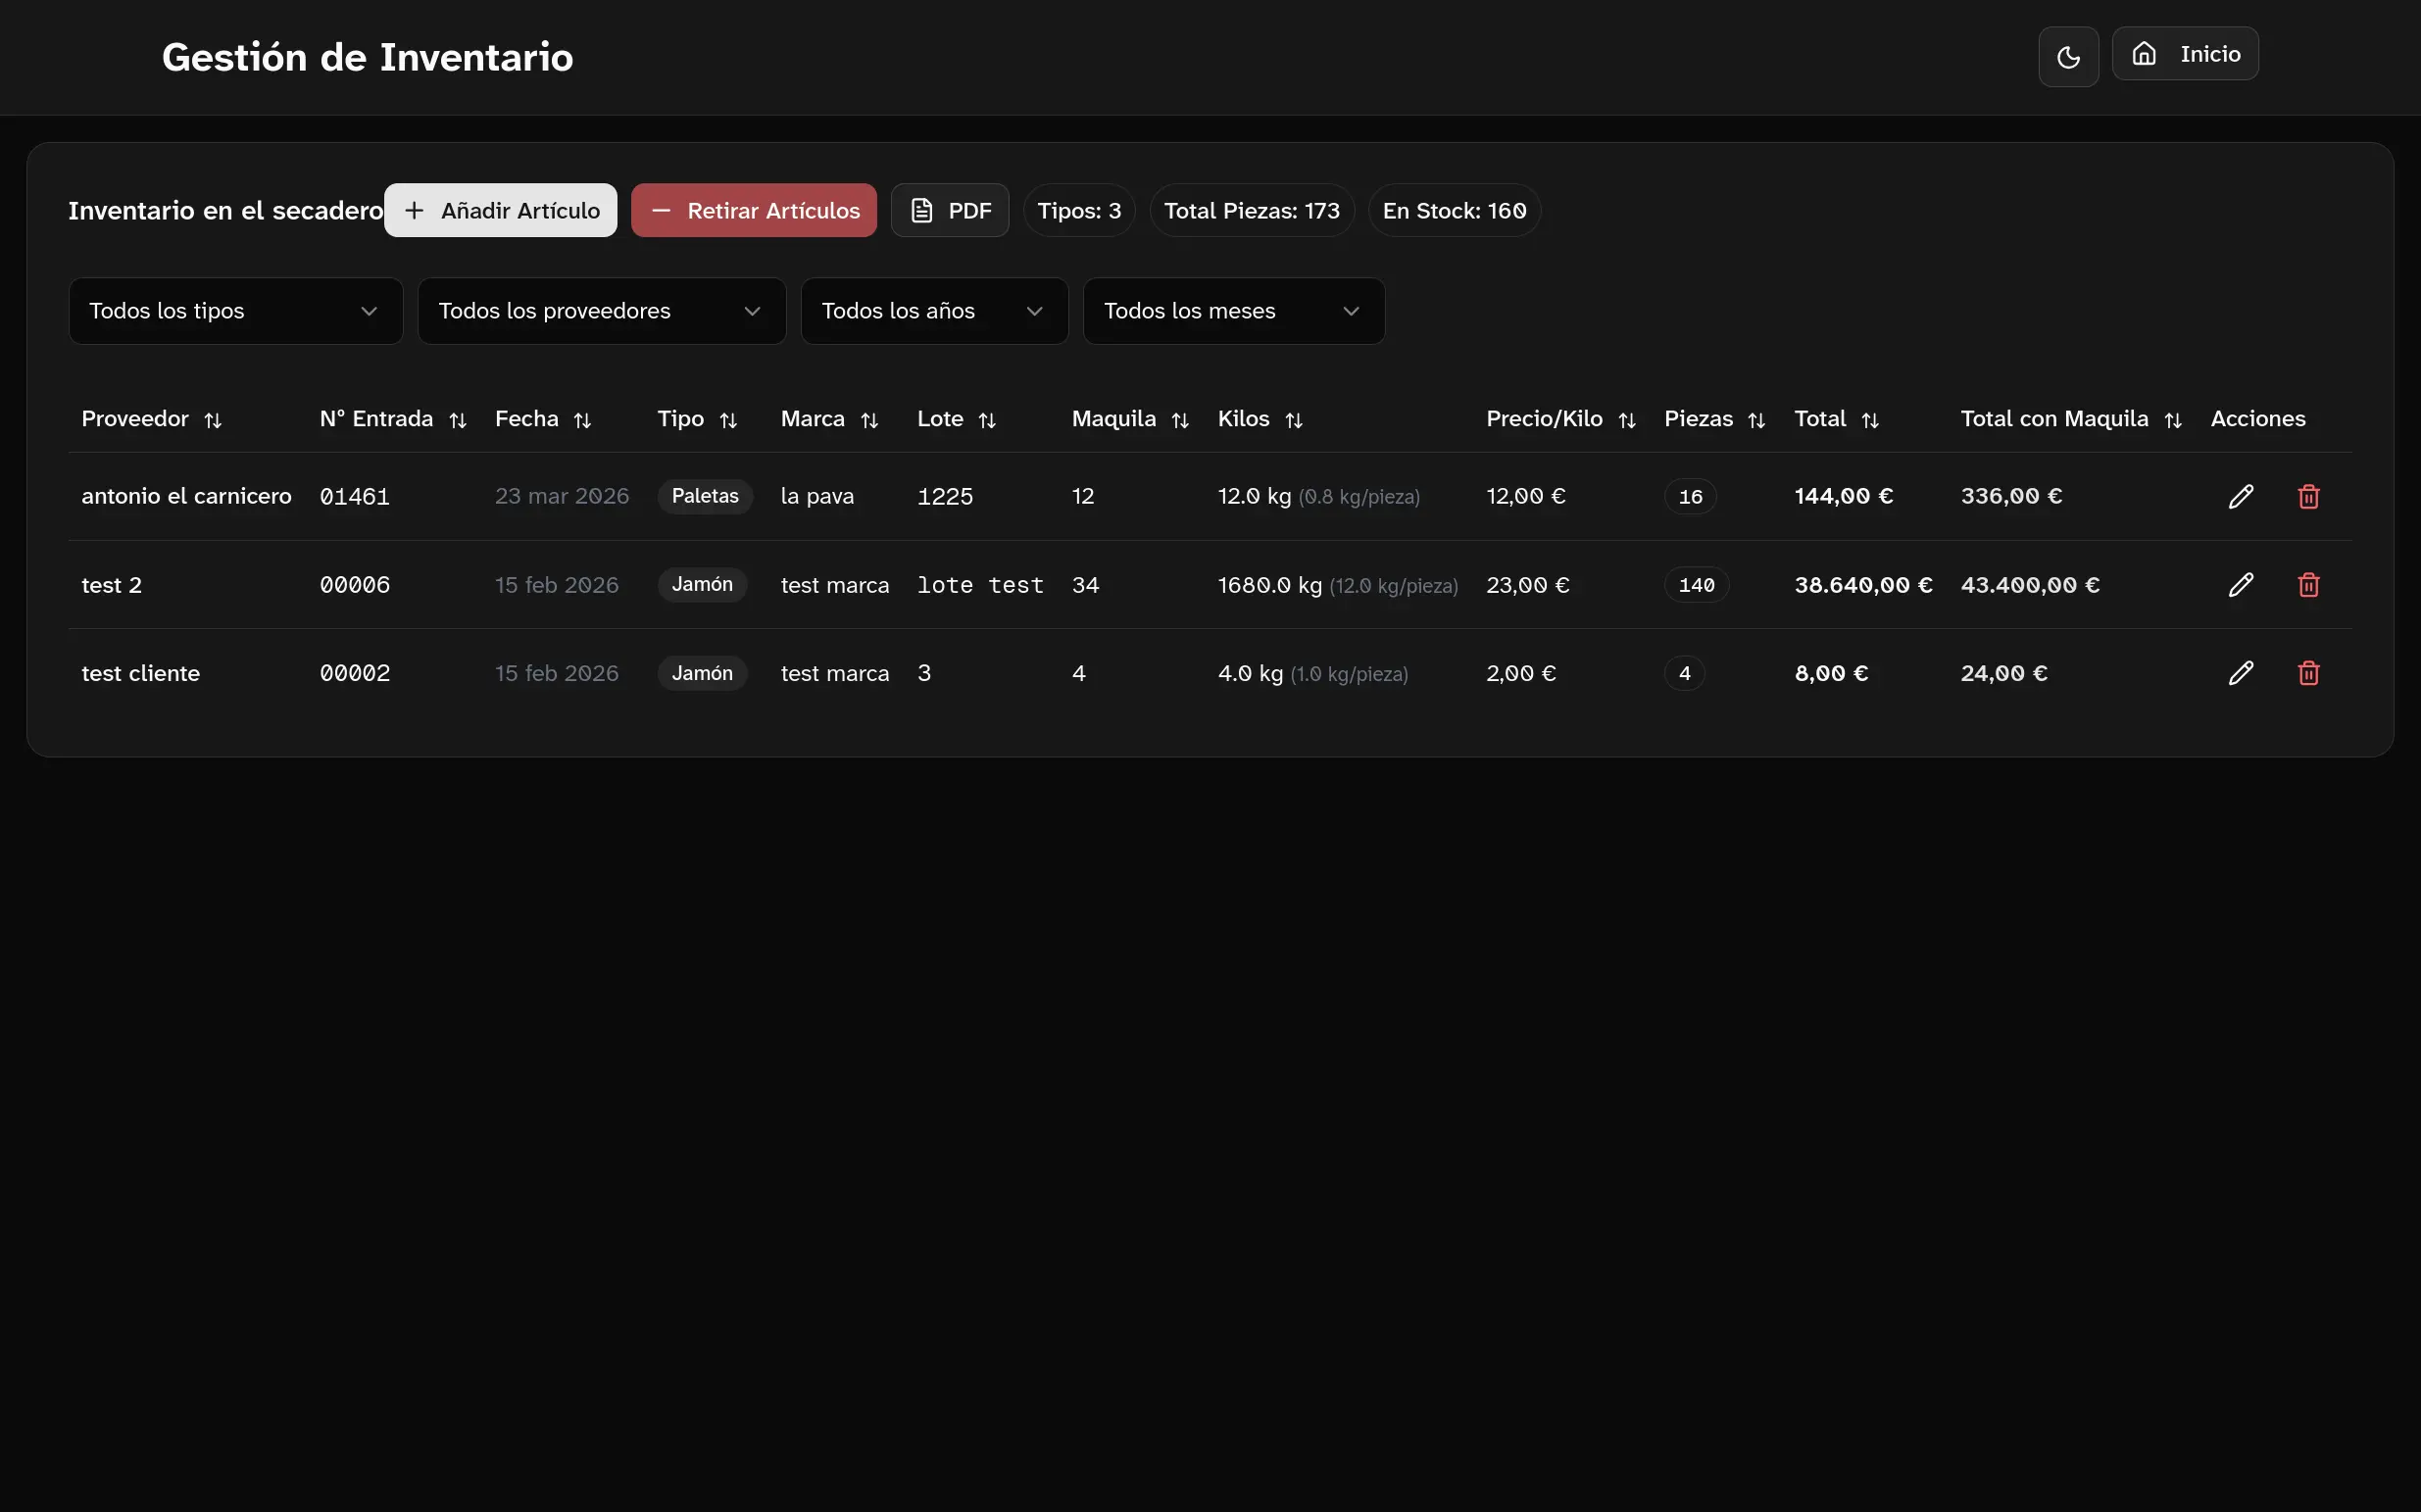Image resolution: width=2421 pixels, height=1512 pixels.
Task: Expand the Todos los meses dropdown
Action: click(x=1233, y=311)
